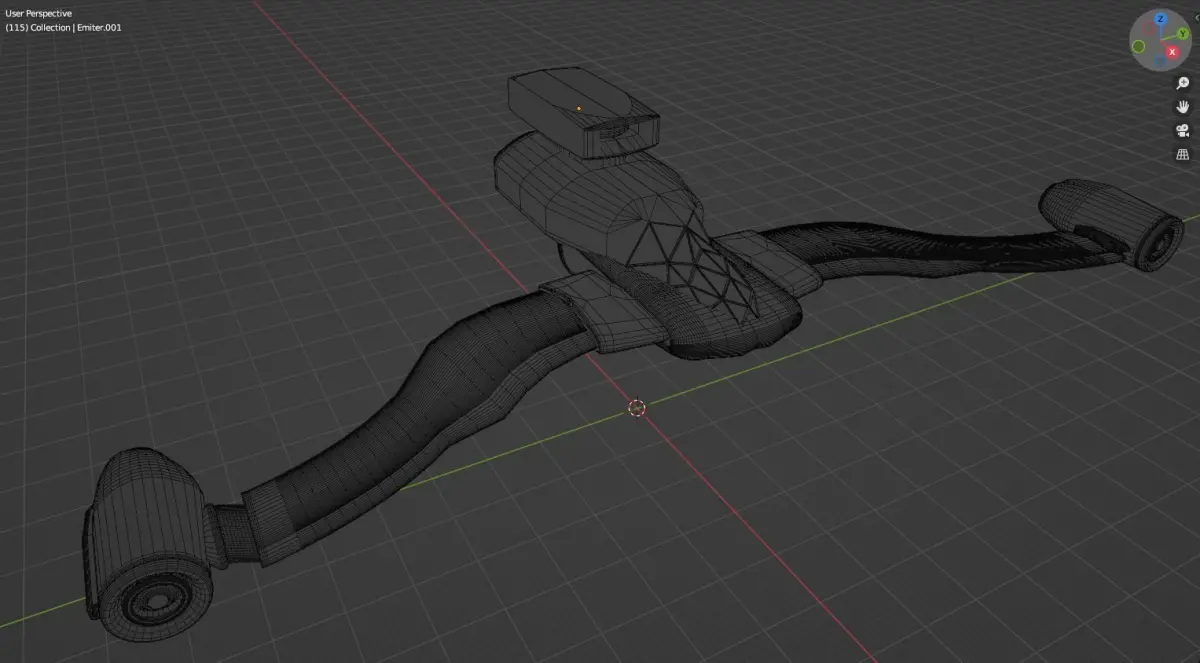The width and height of the screenshot is (1200, 663).
Task: Select the orange origin dot on the box object
Action: (579, 107)
